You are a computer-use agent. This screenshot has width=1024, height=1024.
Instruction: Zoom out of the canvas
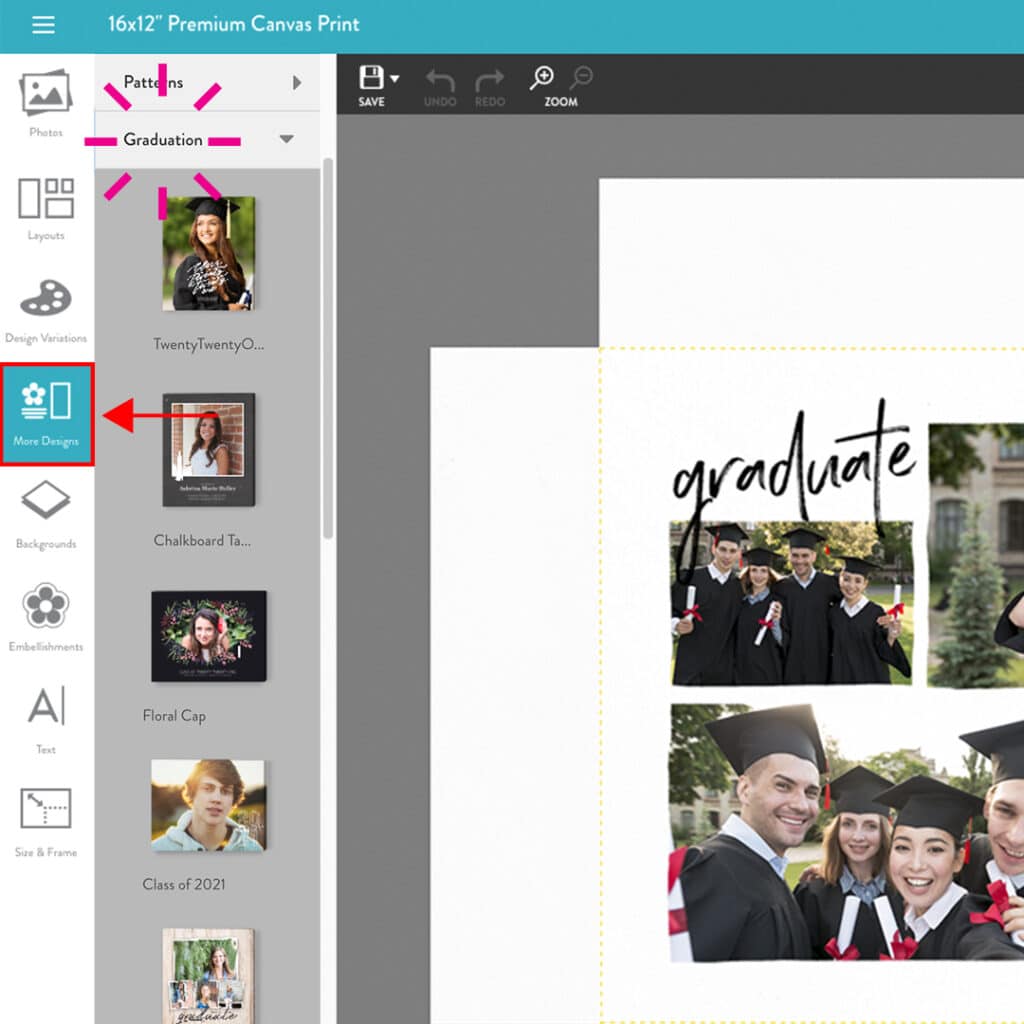click(x=582, y=77)
